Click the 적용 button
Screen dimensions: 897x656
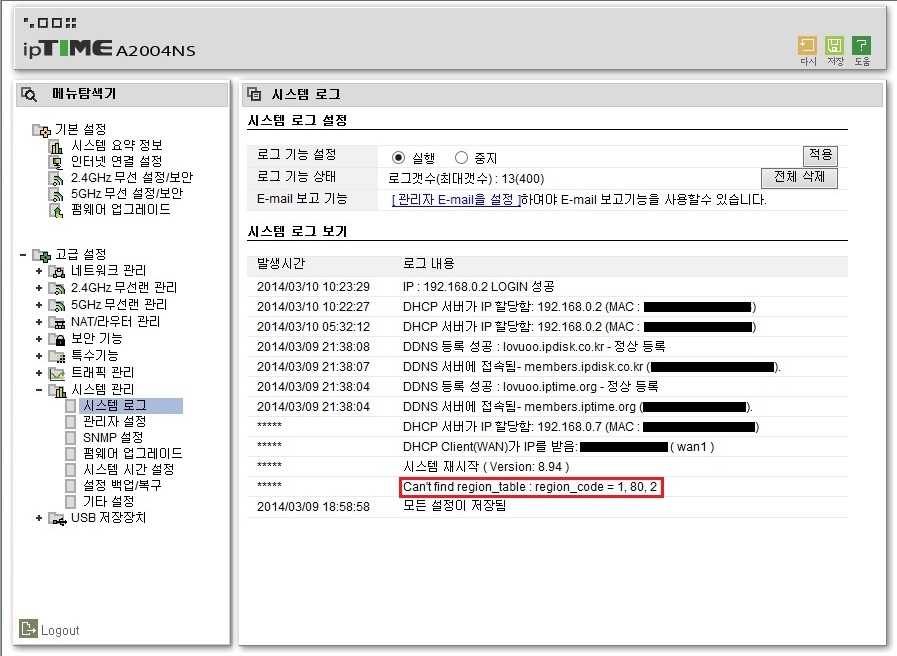pos(820,155)
